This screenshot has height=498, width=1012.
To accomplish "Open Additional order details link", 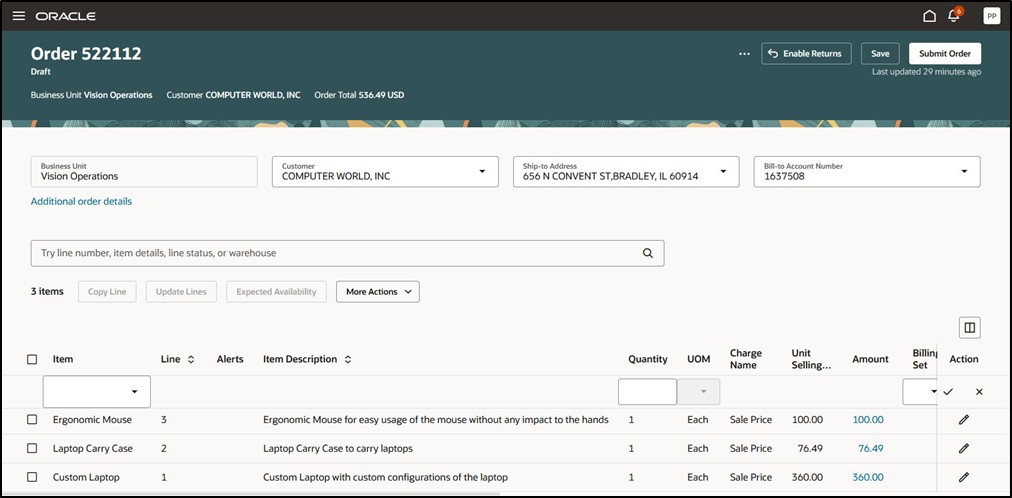I will (x=81, y=201).
